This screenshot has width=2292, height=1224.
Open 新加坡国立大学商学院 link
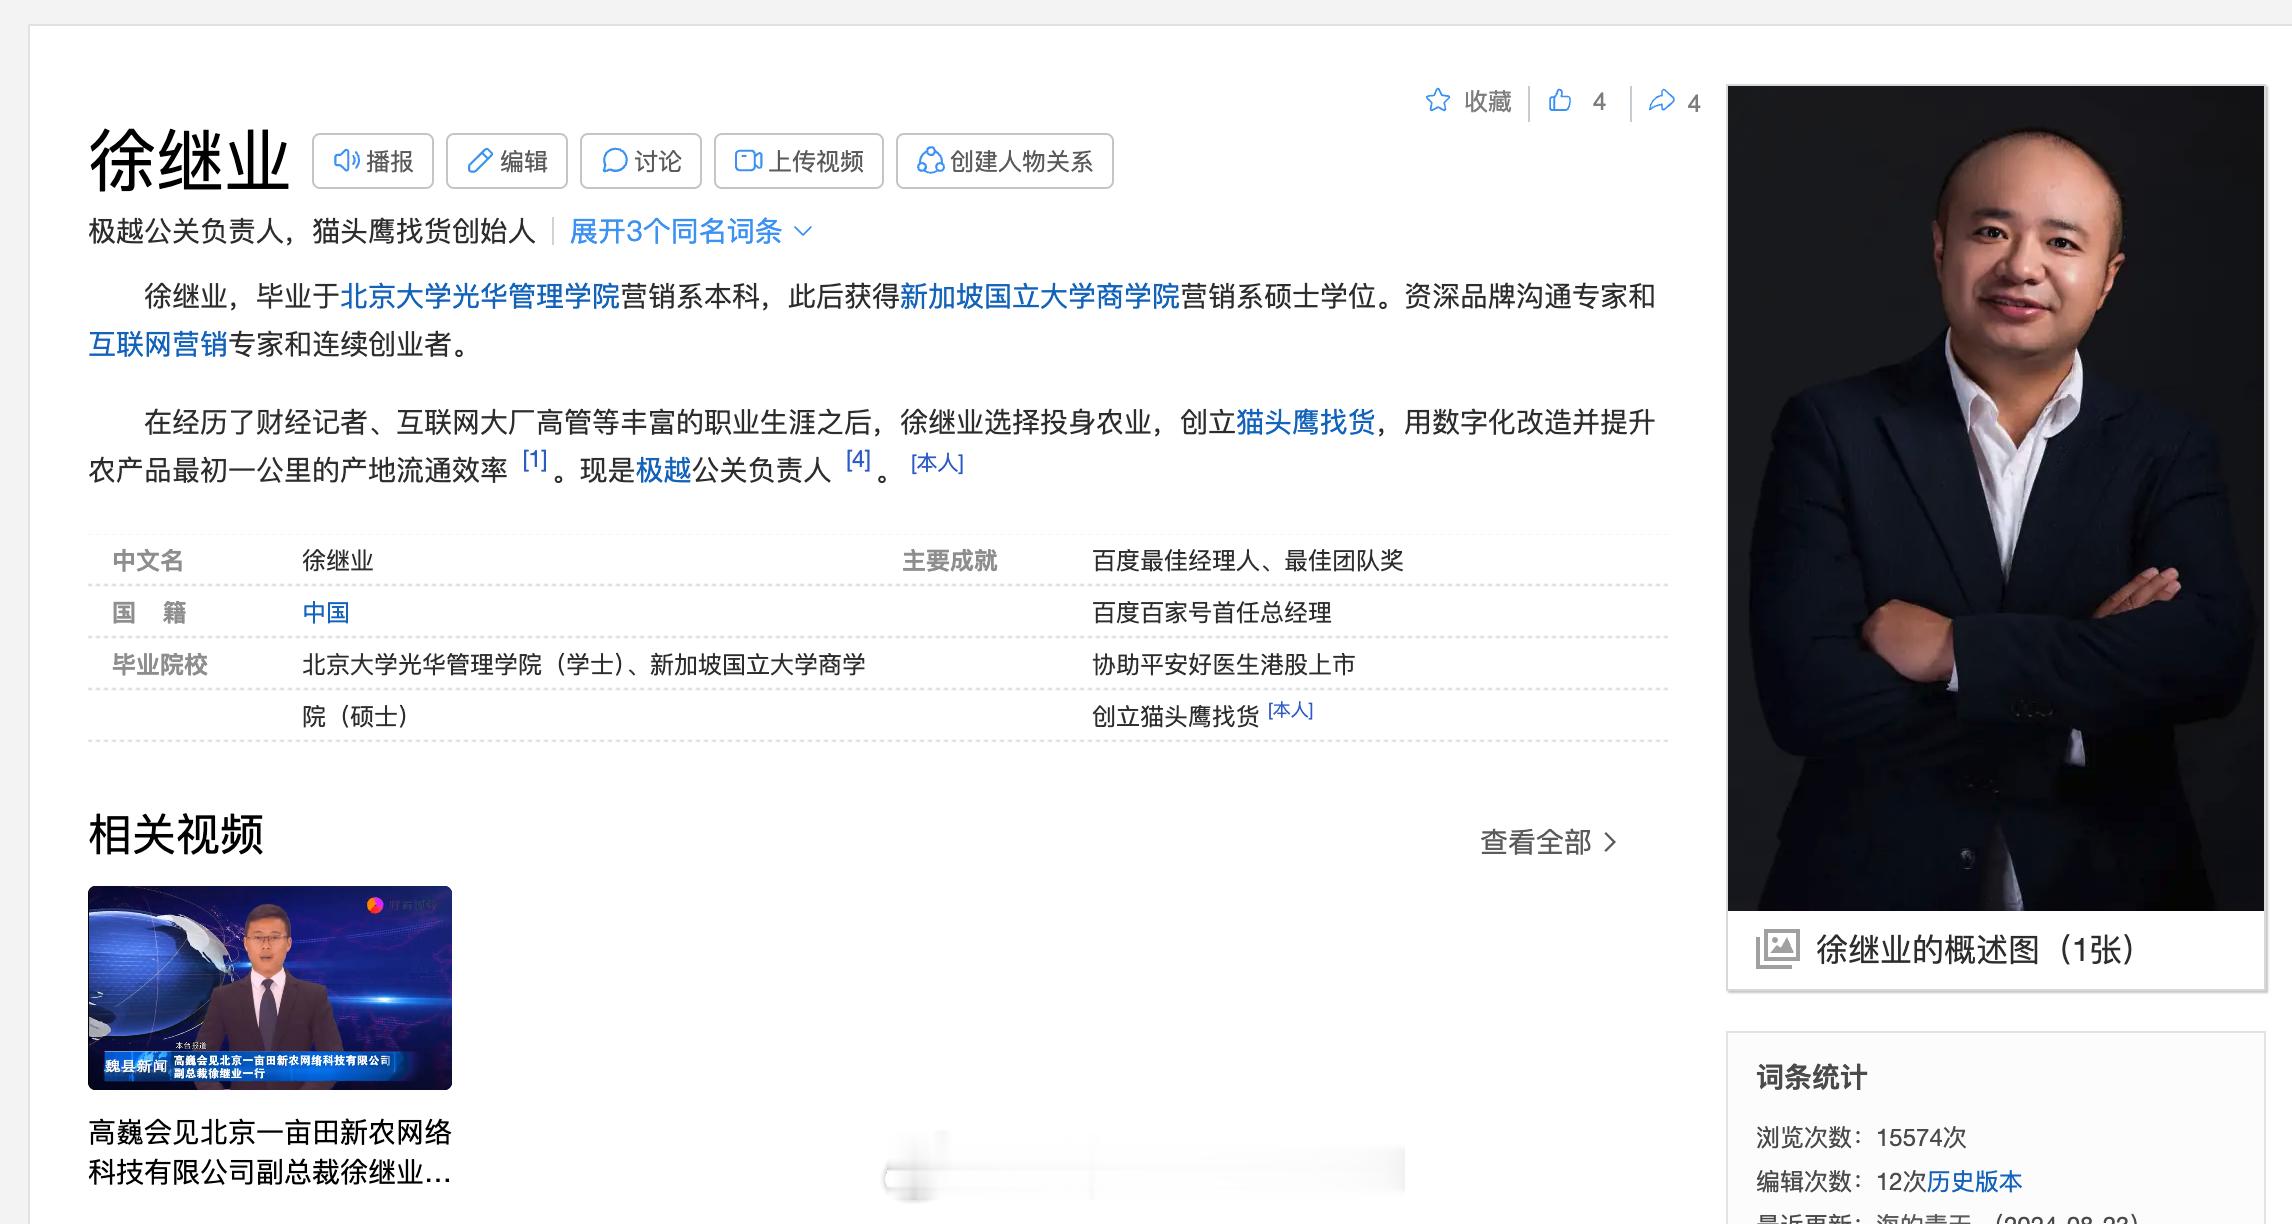[x=1040, y=297]
